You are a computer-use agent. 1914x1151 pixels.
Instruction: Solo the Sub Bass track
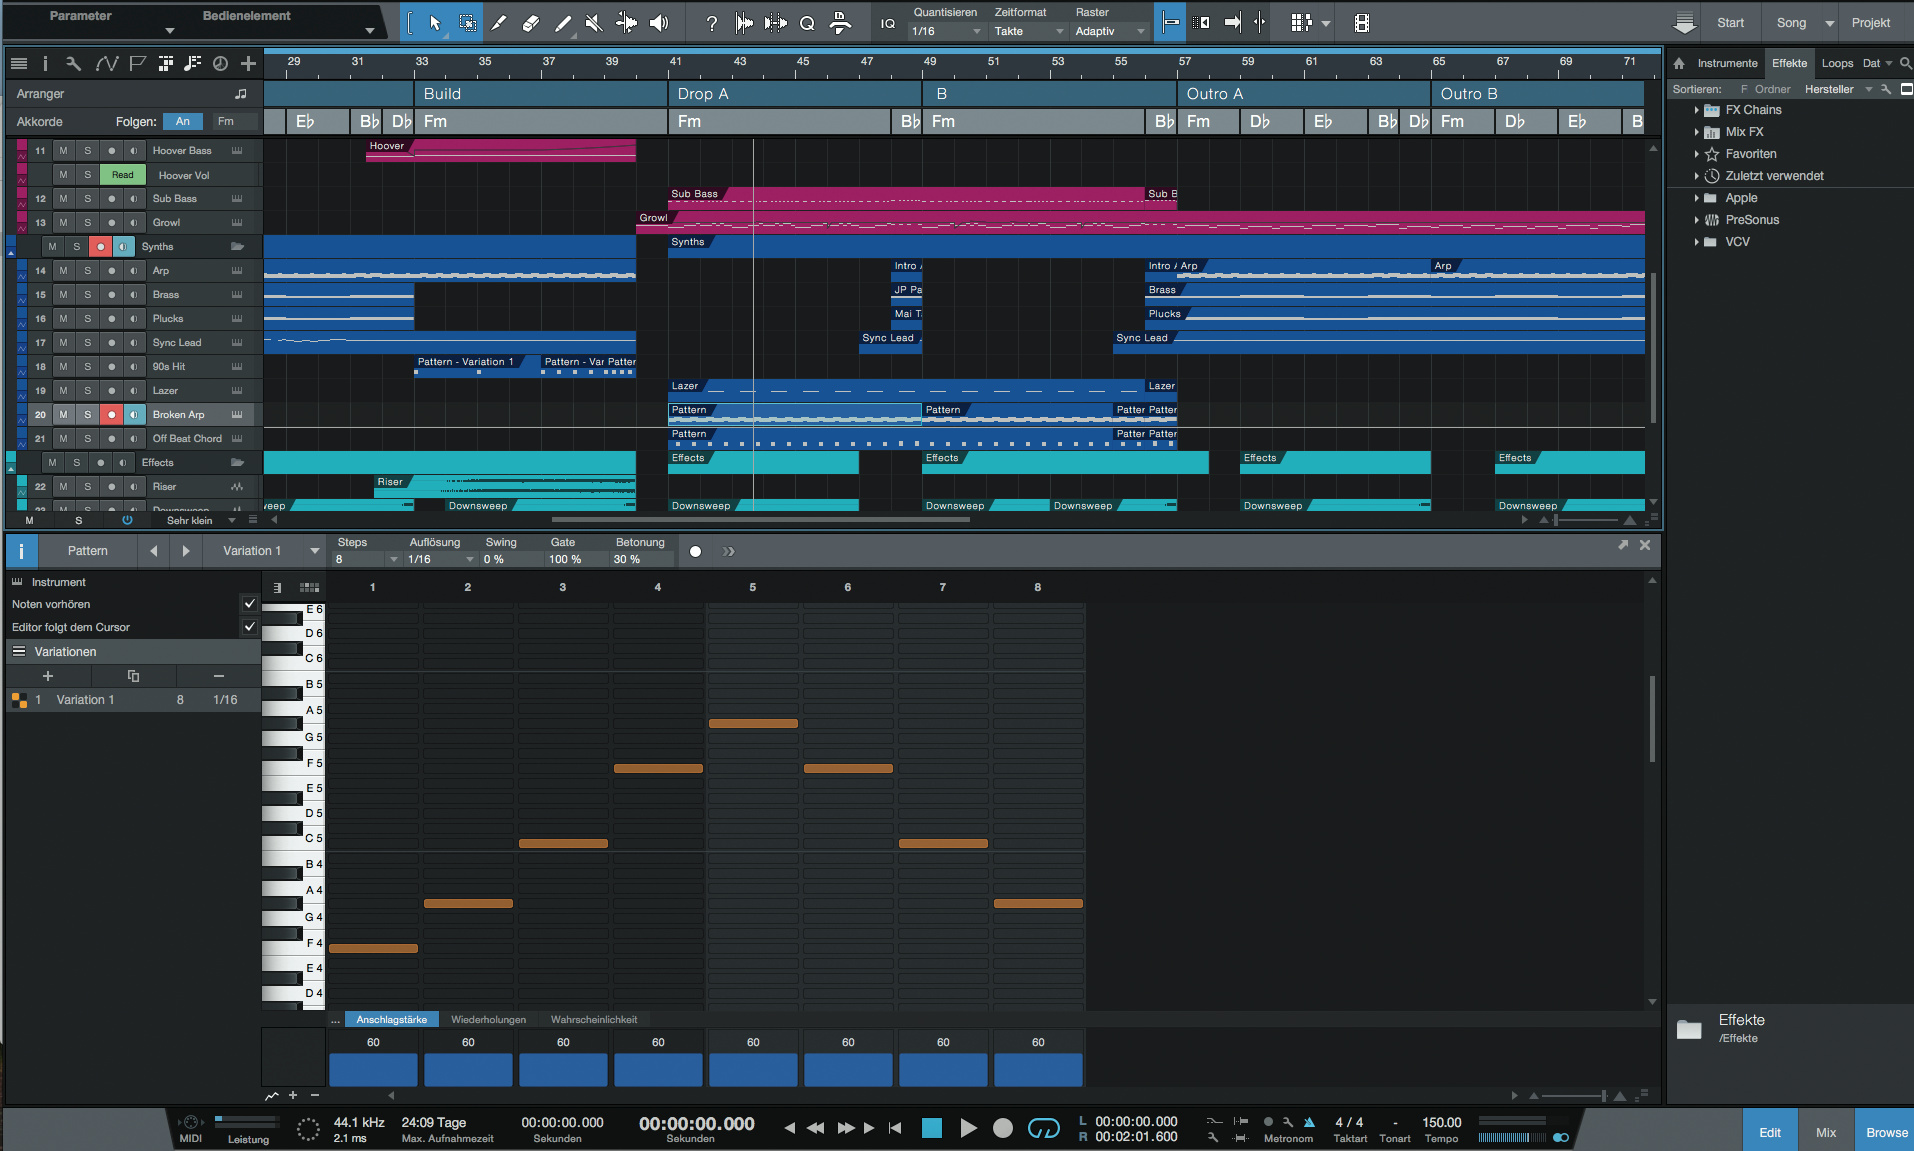pyautogui.click(x=88, y=199)
